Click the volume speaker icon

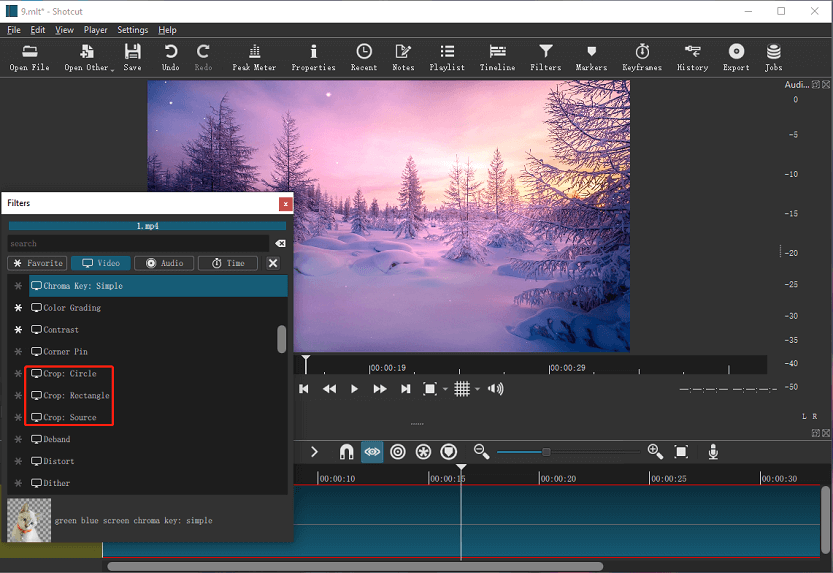tap(496, 389)
